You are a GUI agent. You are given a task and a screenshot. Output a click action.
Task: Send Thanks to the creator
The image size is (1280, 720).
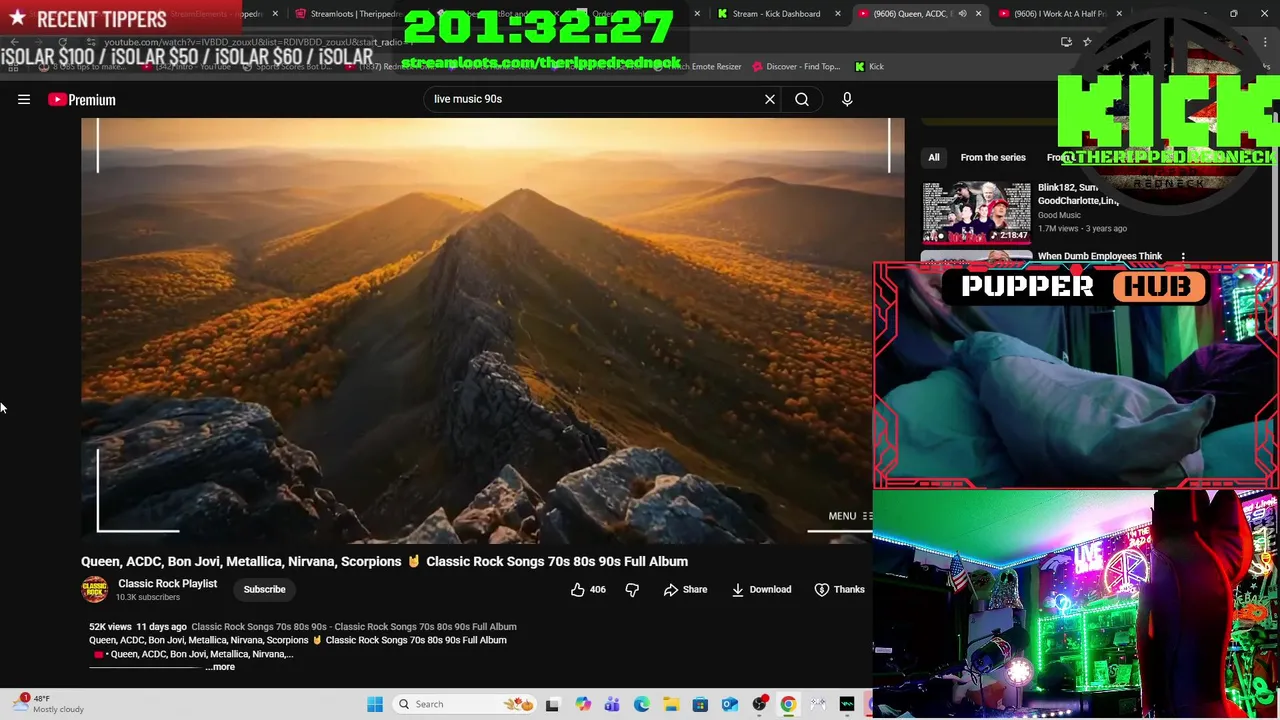839,589
